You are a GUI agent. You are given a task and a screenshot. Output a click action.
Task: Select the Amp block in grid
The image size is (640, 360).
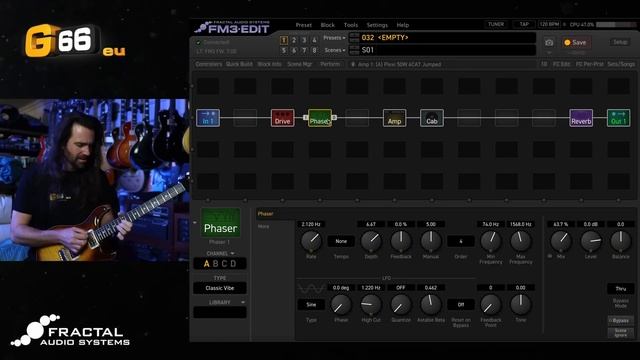(x=394, y=118)
